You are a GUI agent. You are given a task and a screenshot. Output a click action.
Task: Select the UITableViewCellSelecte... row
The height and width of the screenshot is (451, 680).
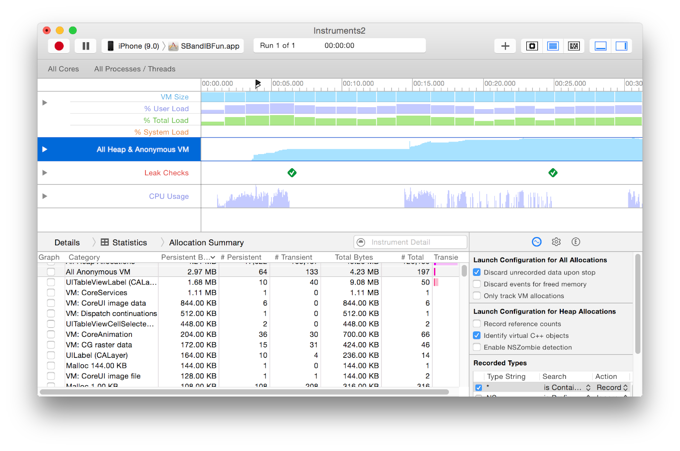[249, 324]
